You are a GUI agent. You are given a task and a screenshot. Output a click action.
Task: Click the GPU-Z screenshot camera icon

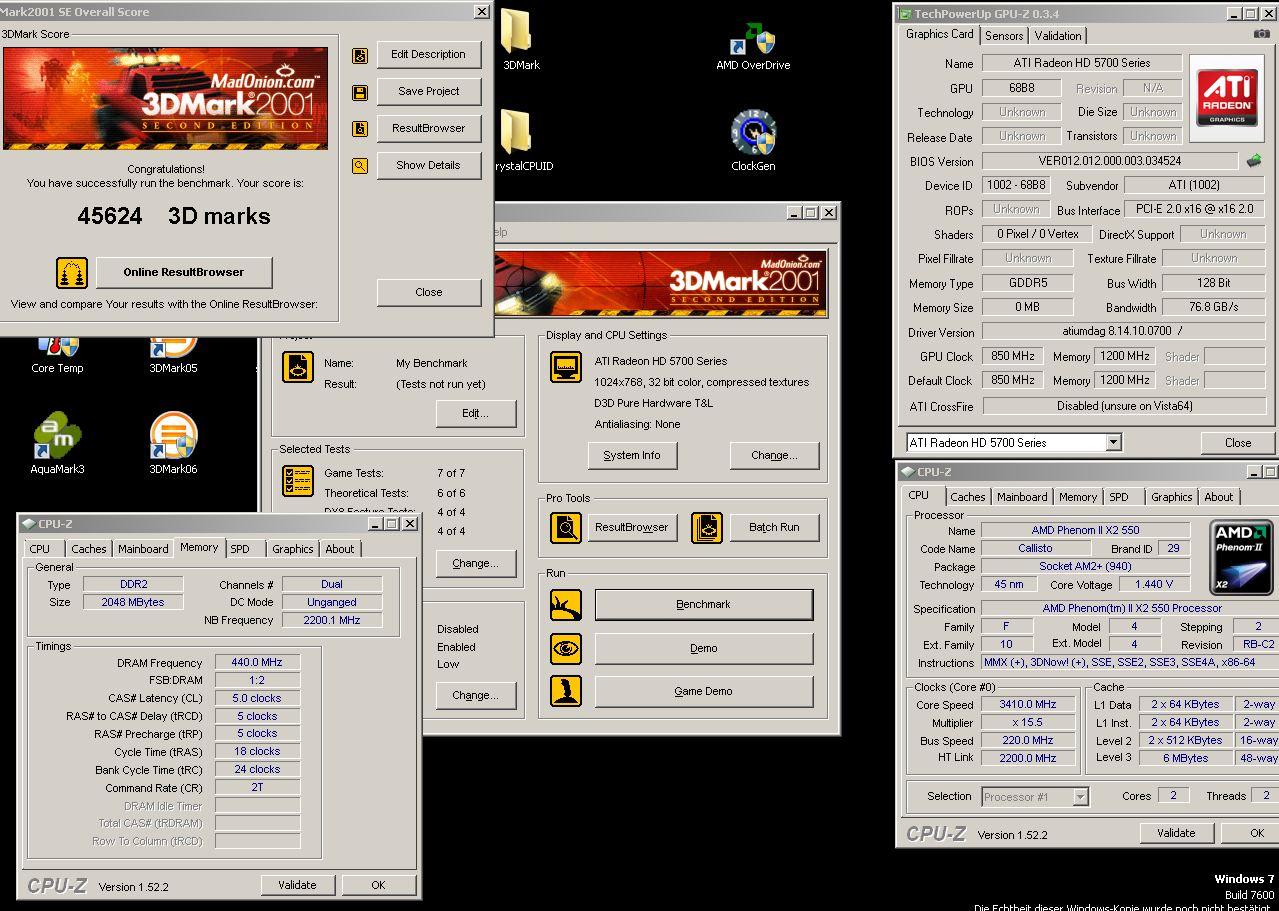1261,34
